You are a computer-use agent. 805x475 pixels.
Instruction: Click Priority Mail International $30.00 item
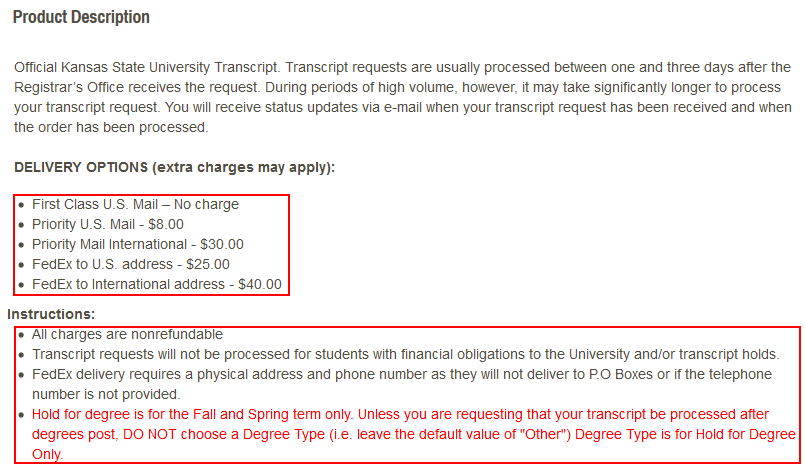coord(138,244)
